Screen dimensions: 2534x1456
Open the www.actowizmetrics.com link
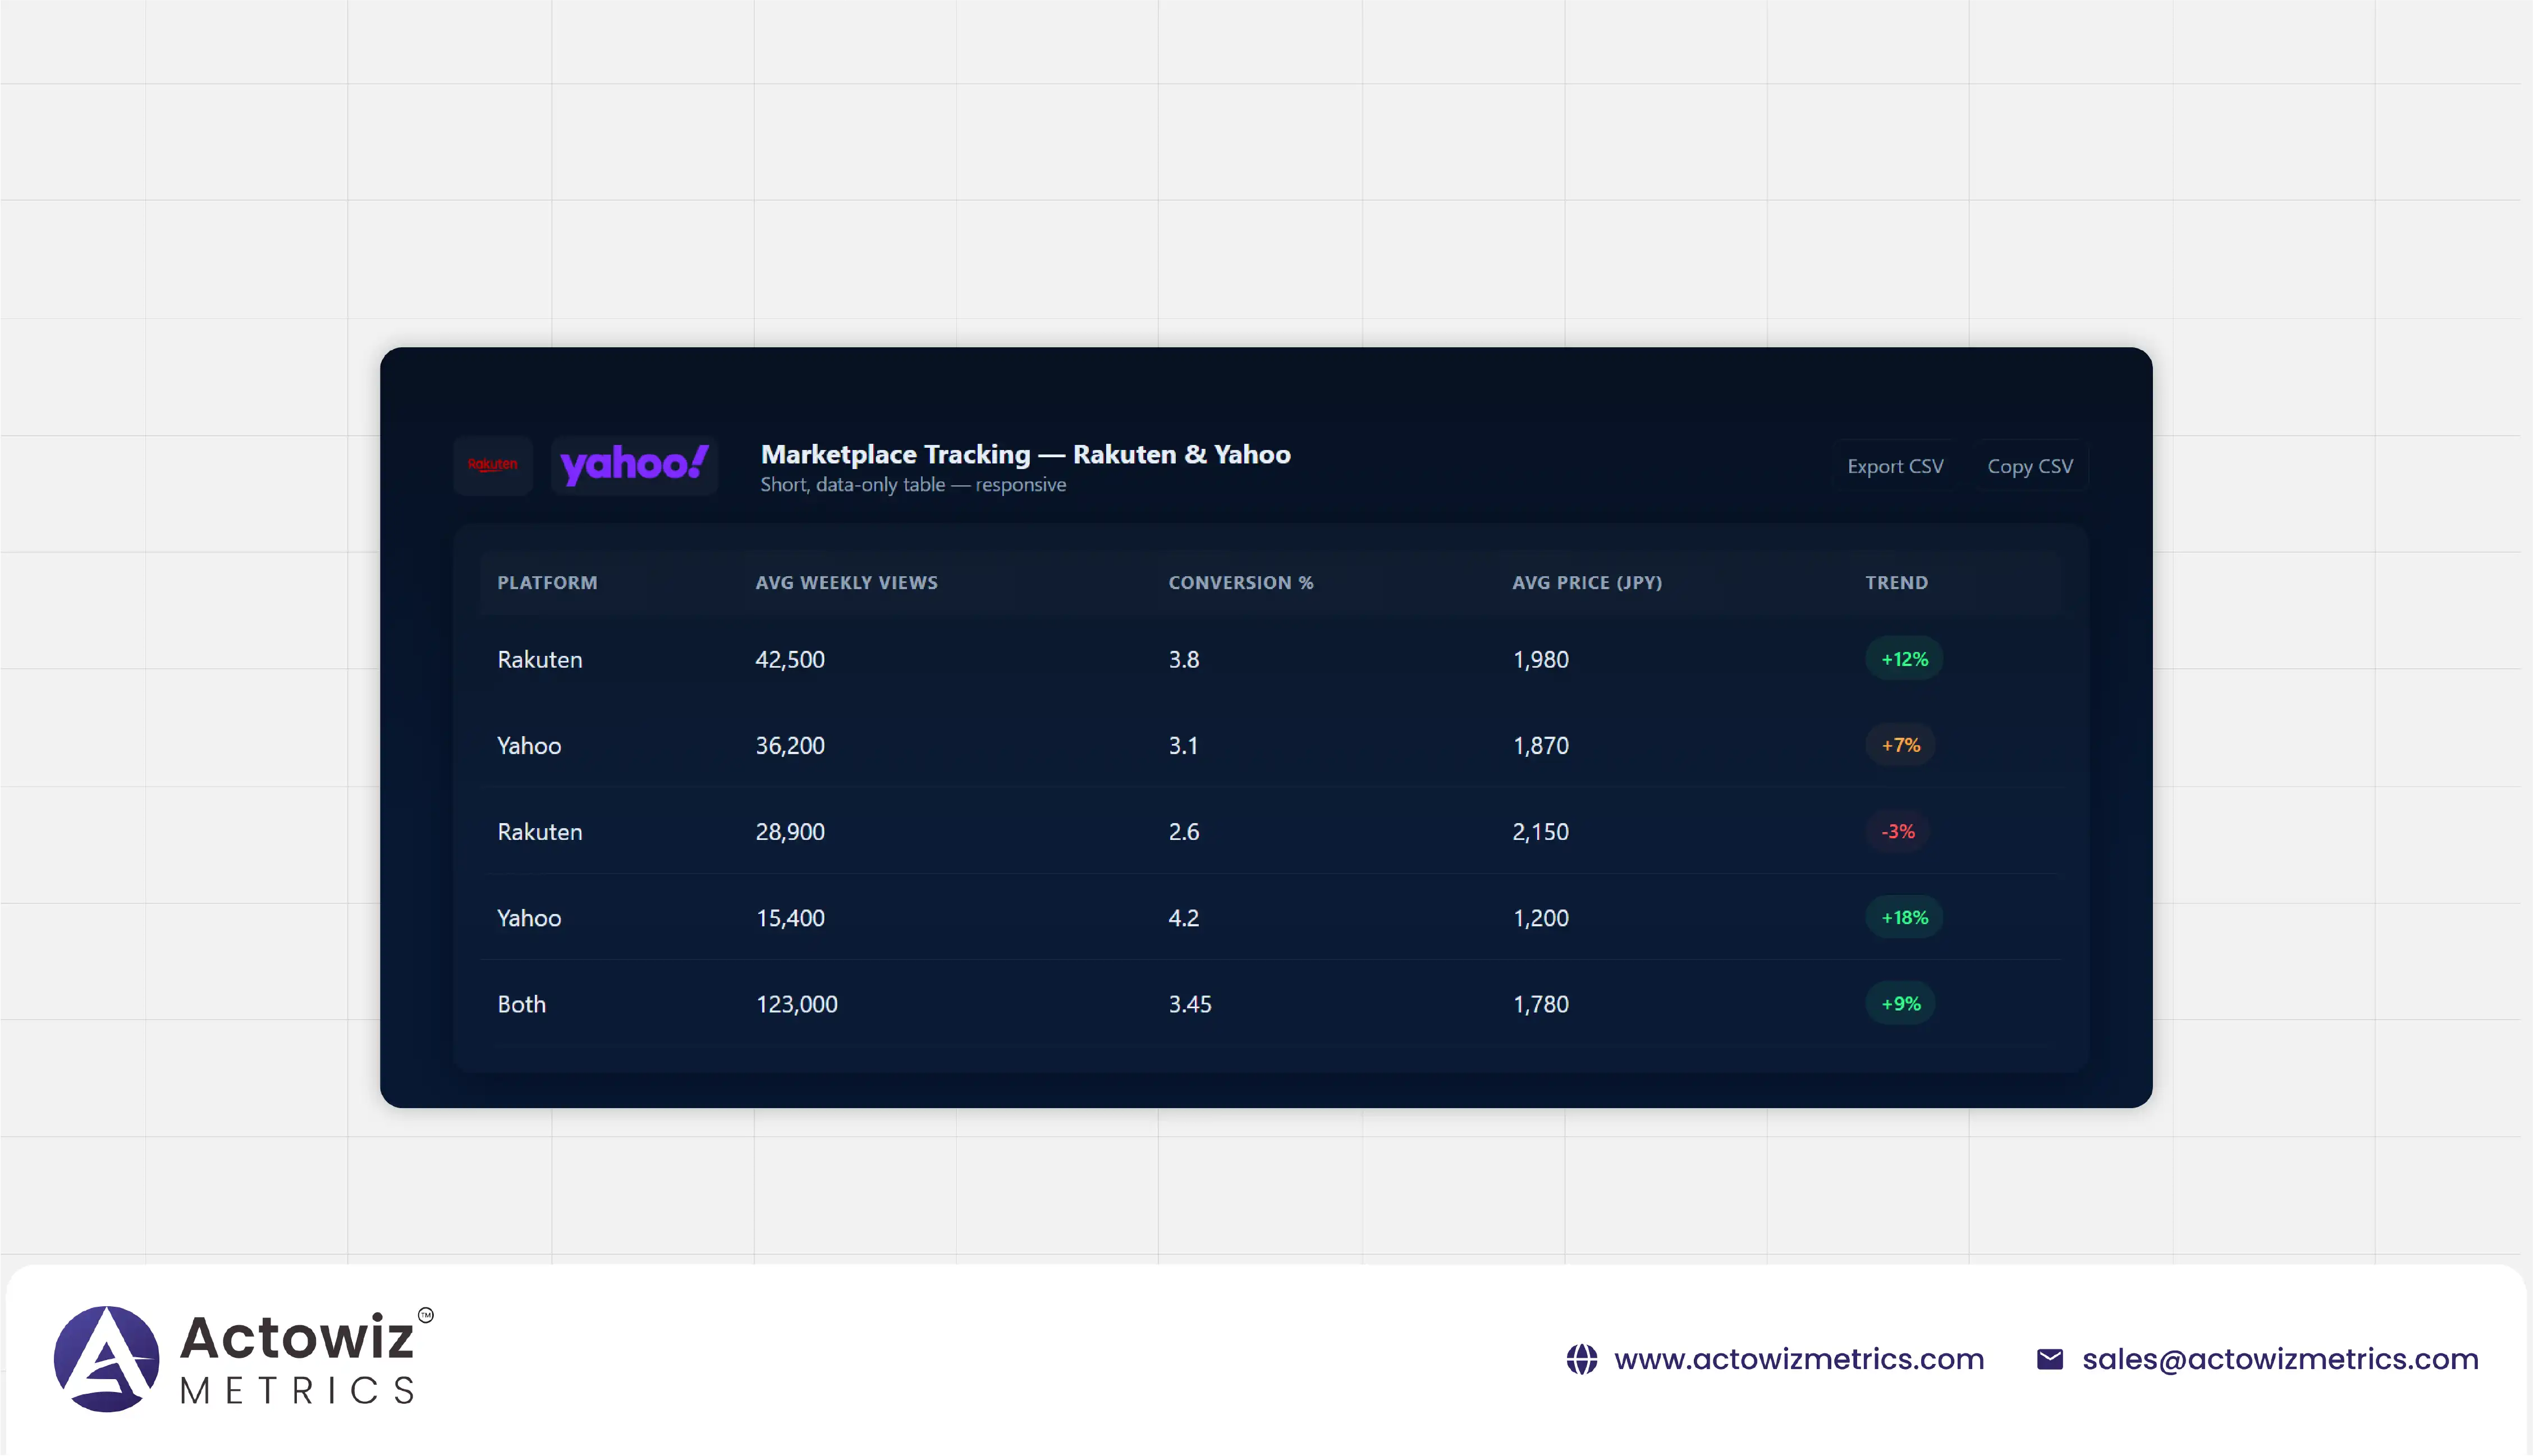click(1798, 1359)
